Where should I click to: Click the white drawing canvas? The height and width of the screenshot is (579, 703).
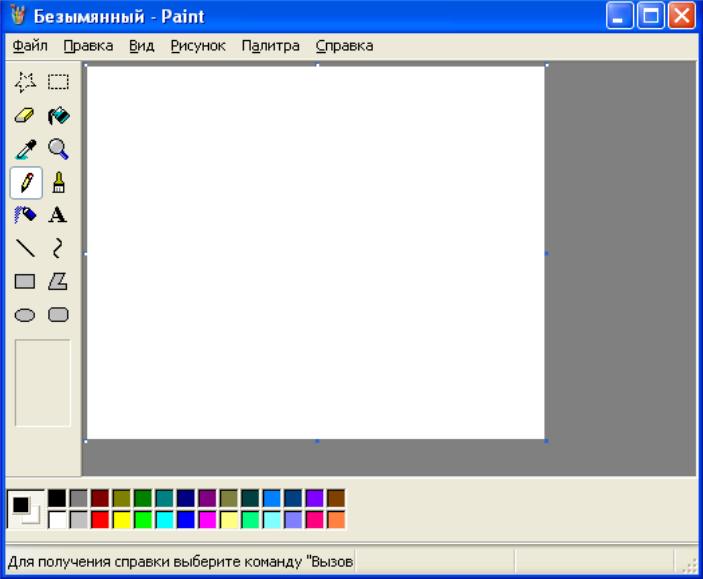click(316, 253)
